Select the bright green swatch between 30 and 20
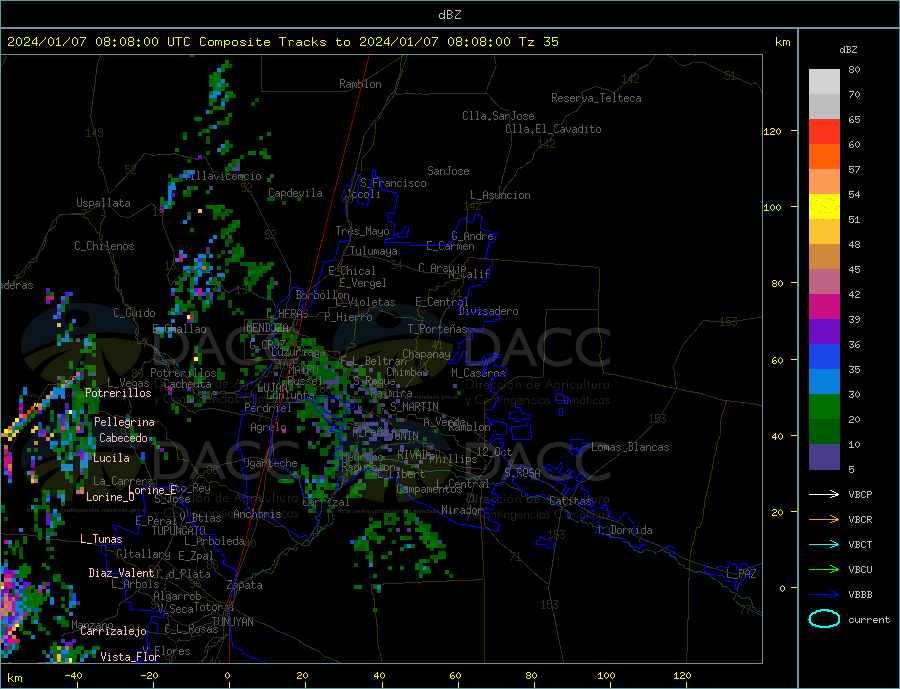 tap(824, 407)
